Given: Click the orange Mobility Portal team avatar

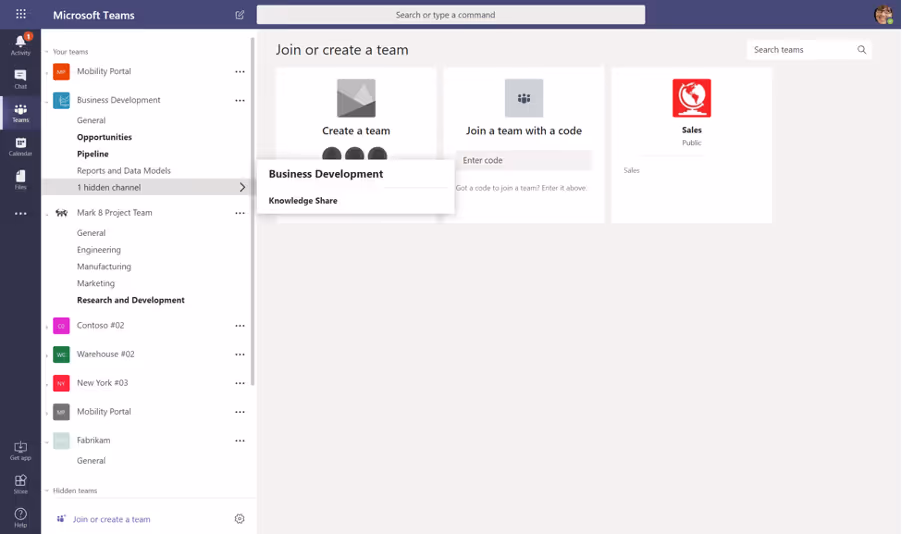Looking at the screenshot, I should click(61, 71).
